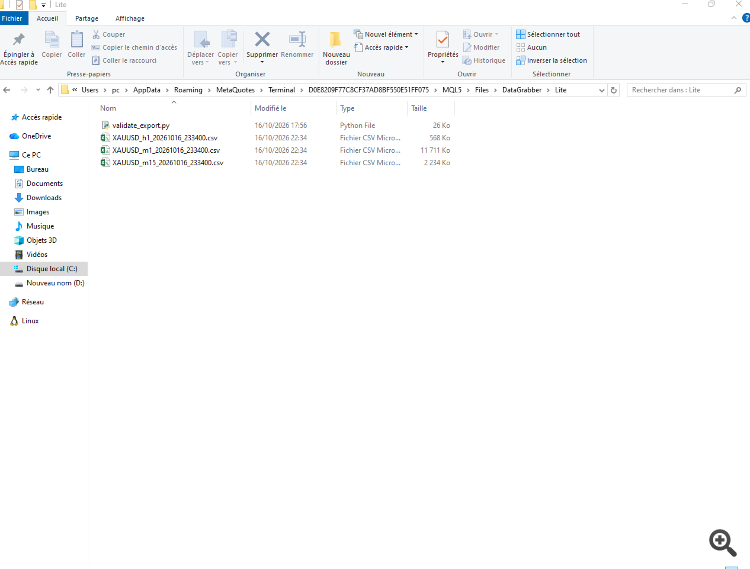Open OneDrive in sidebar
The width and height of the screenshot is (750, 569).
(31, 136)
